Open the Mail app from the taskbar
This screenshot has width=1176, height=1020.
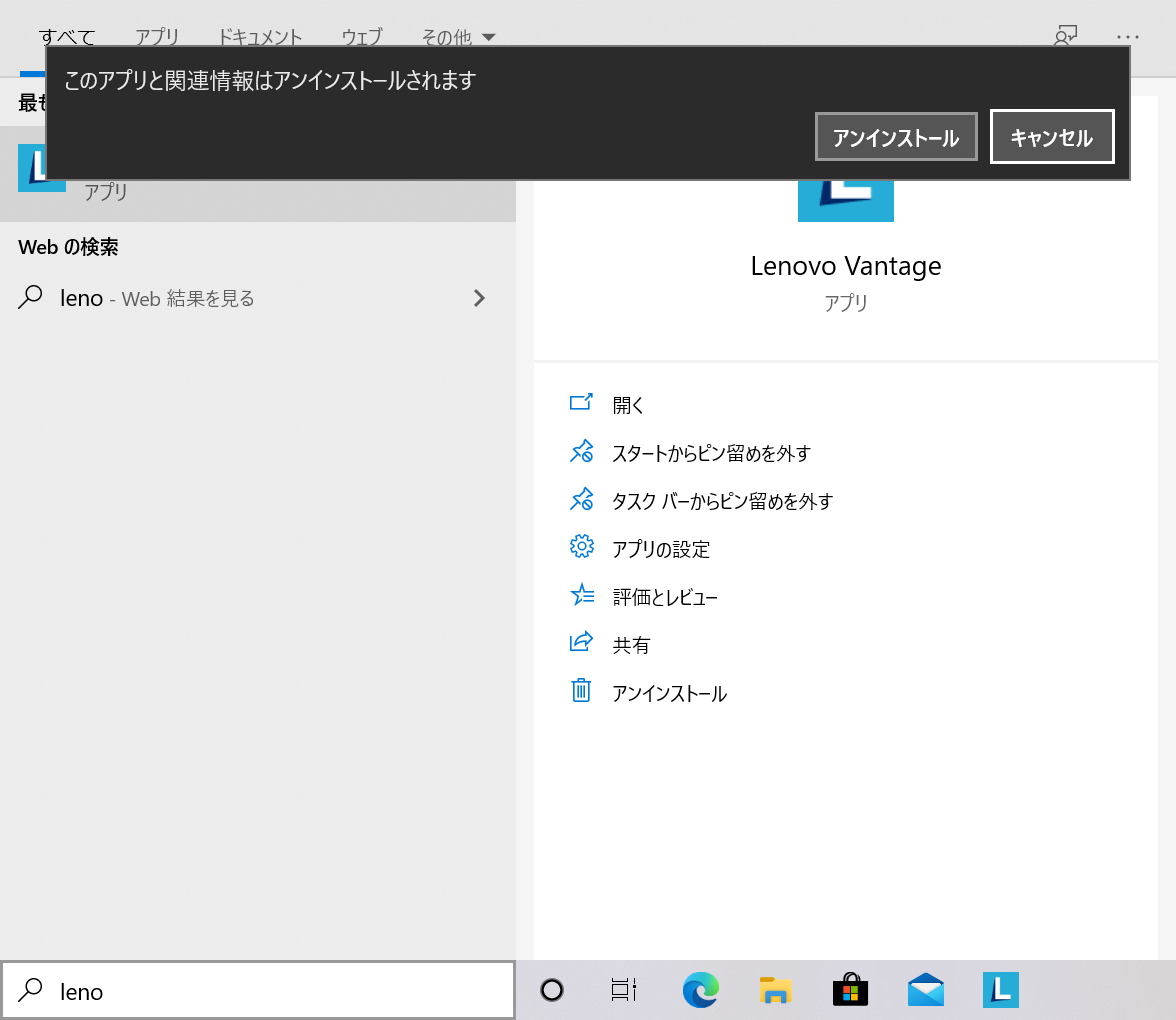(925, 990)
